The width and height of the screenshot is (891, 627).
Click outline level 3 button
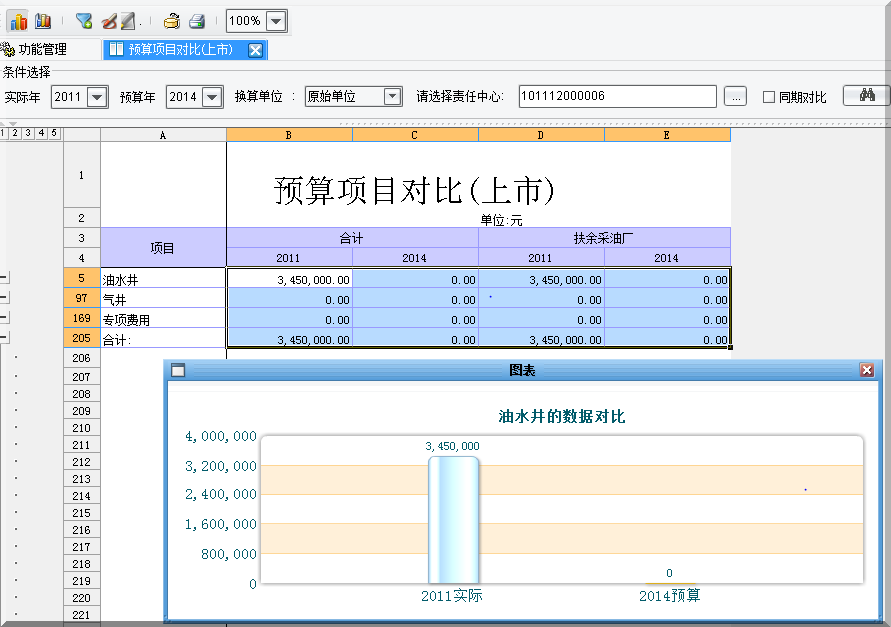28,133
